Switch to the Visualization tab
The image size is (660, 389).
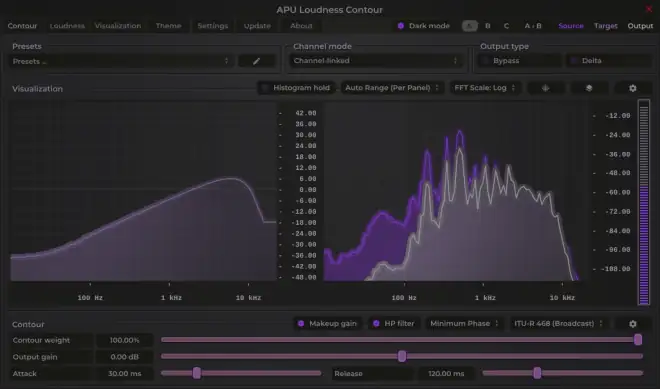click(118, 26)
